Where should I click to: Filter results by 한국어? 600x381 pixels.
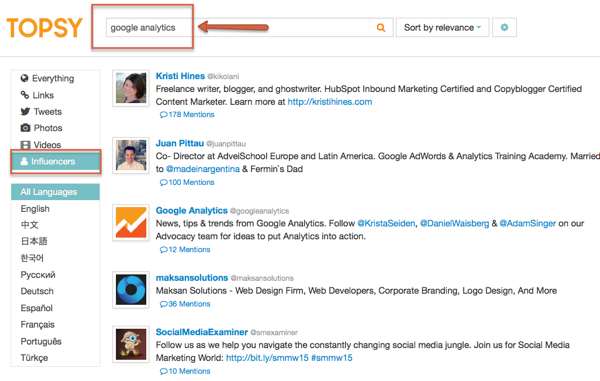(x=32, y=258)
